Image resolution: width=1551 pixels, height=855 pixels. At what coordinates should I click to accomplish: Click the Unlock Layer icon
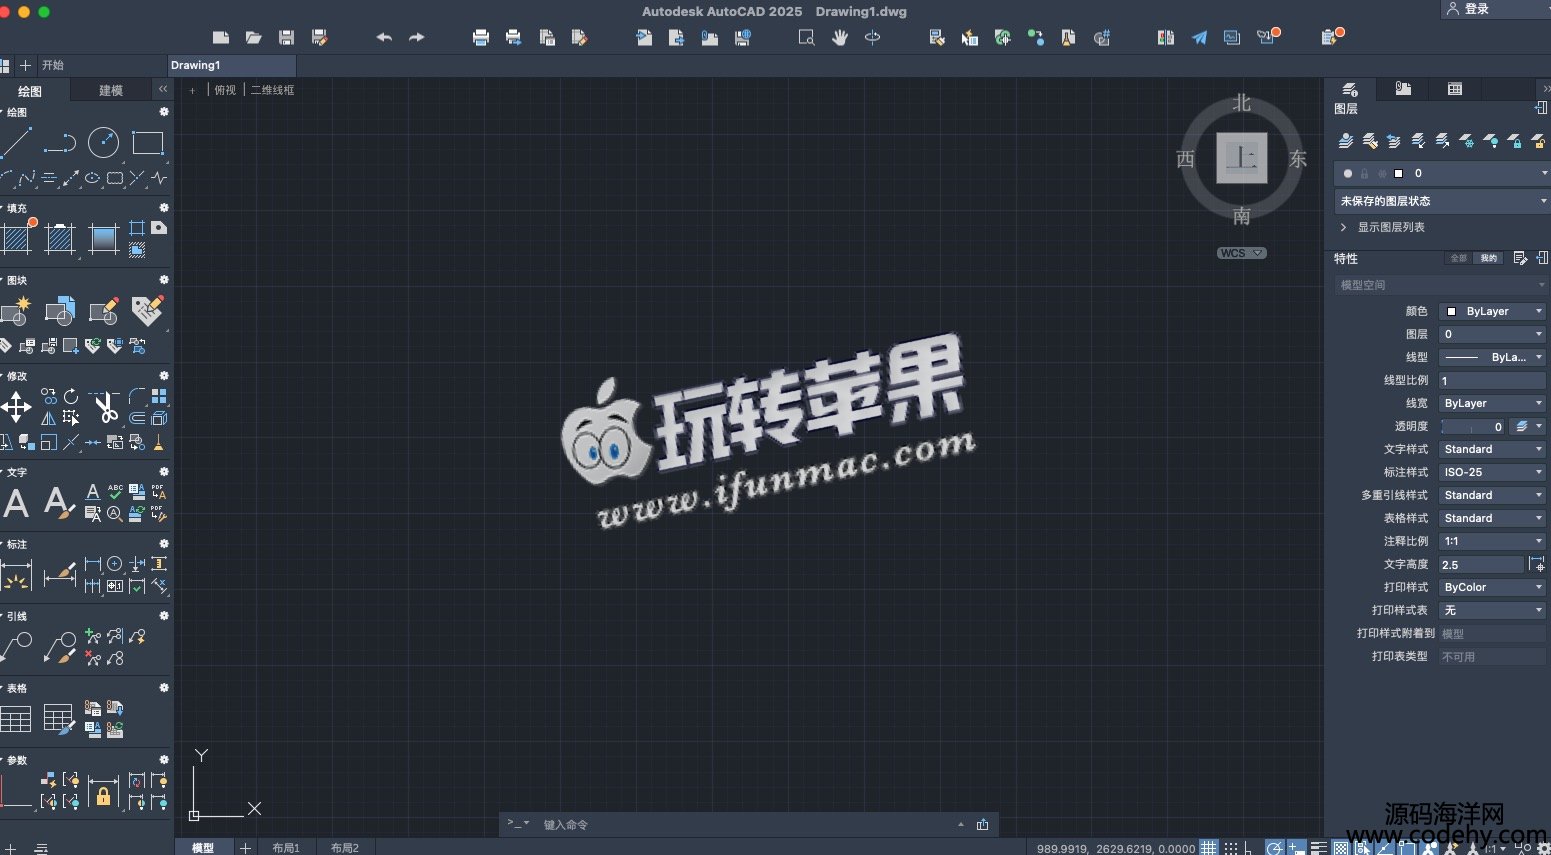(1539, 141)
